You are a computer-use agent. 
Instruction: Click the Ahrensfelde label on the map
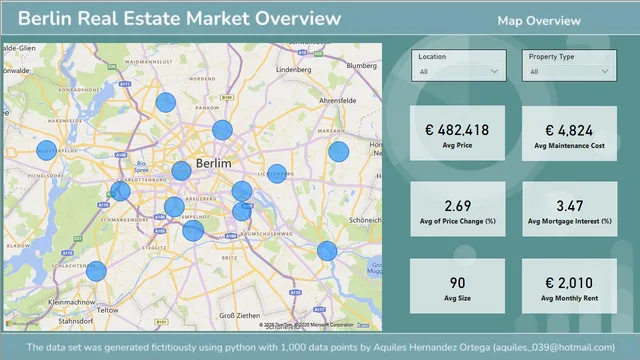click(338, 100)
